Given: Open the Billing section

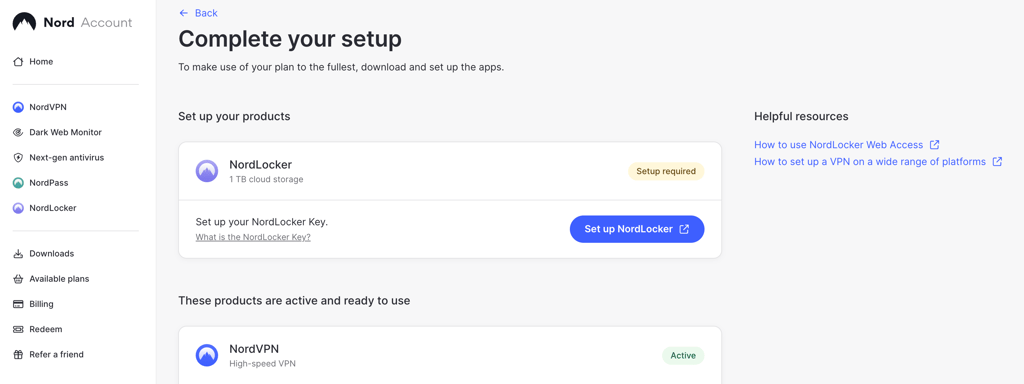Looking at the screenshot, I should coord(41,304).
